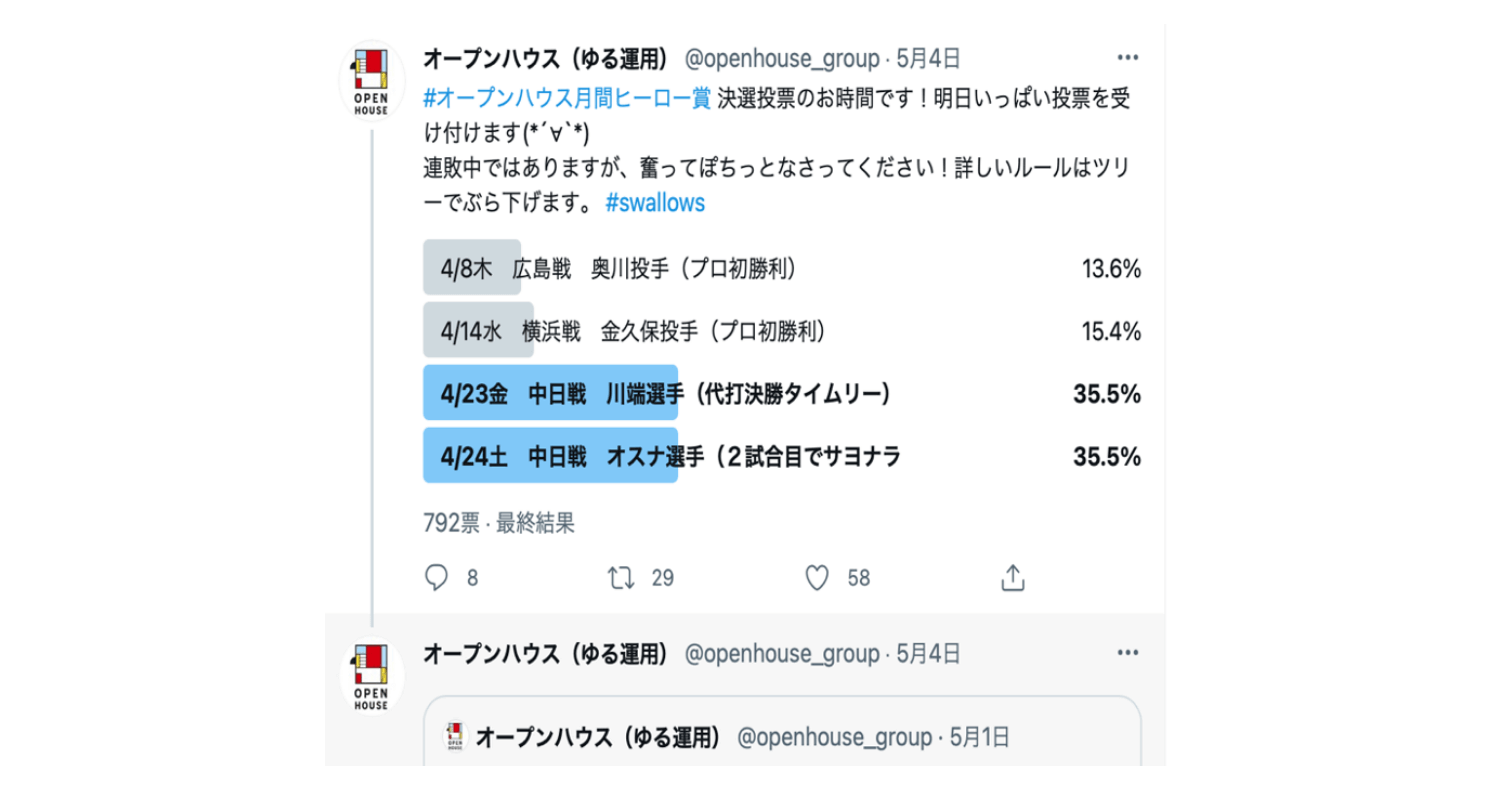Open the #オープンハウス月間ヒーロー賞 hashtag

(x=567, y=99)
